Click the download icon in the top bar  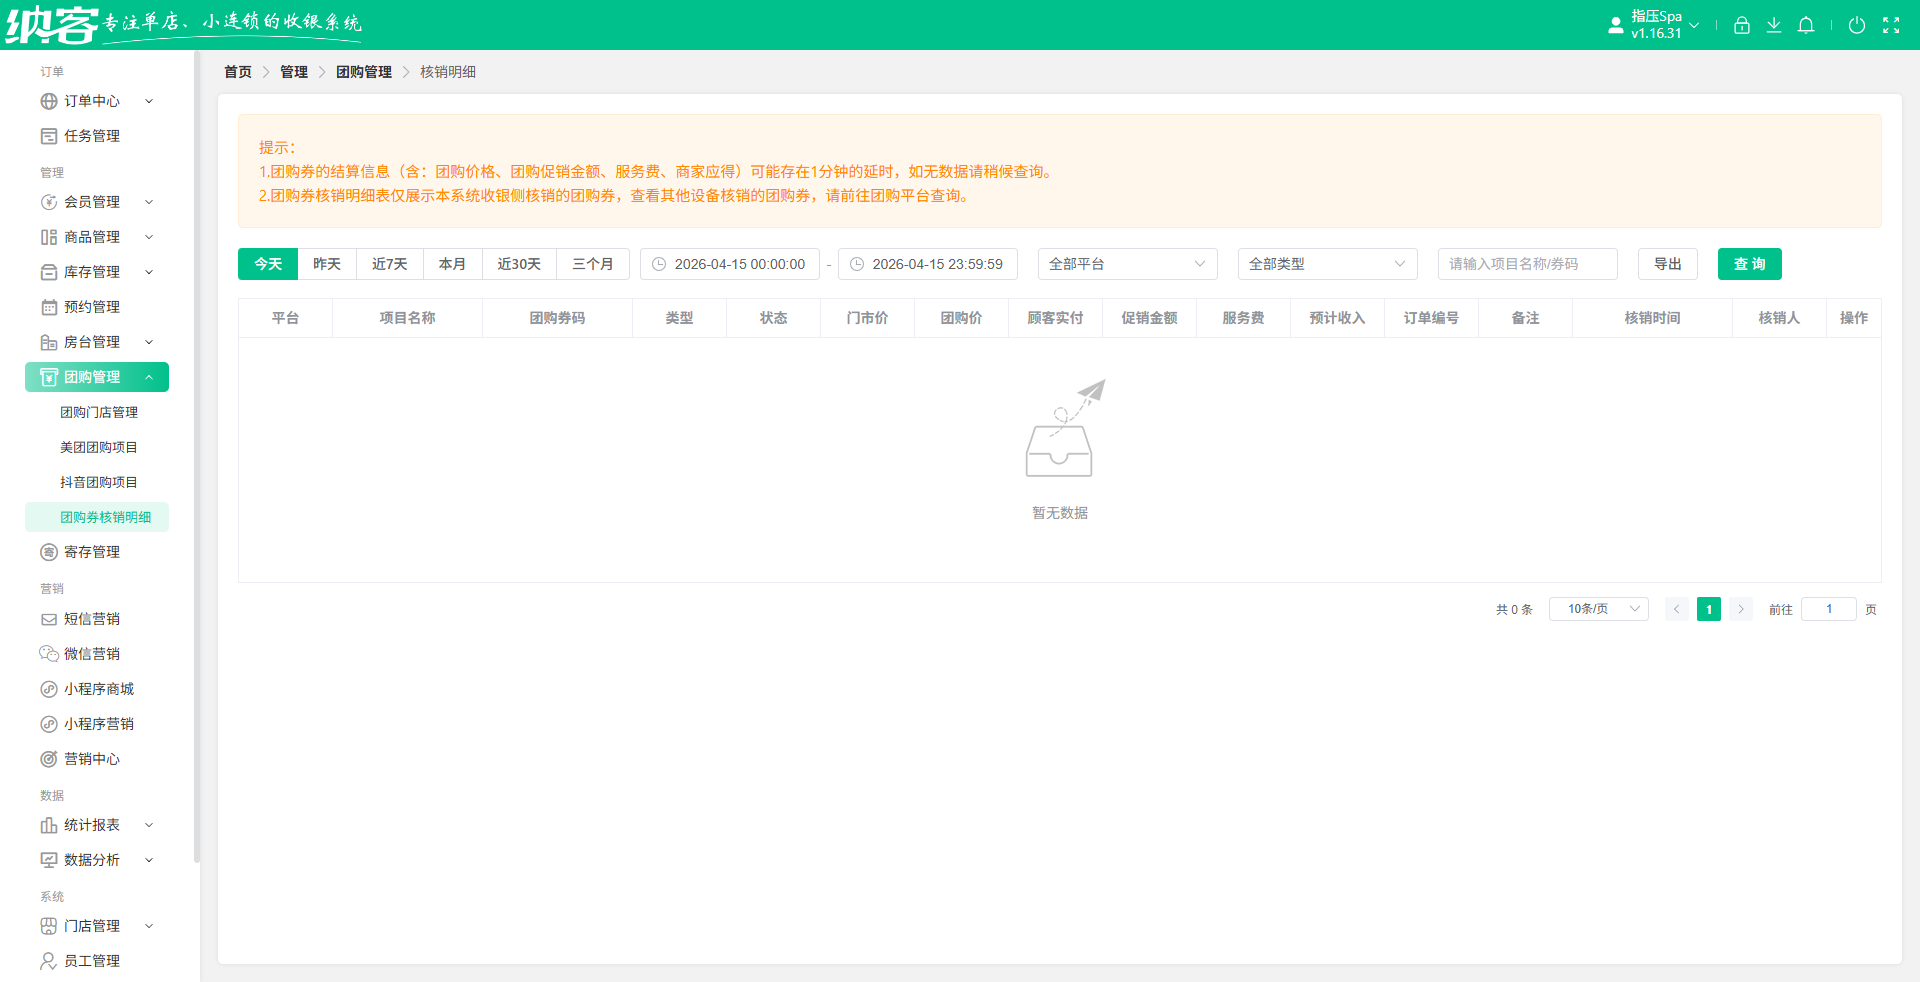click(x=1774, y=25)
